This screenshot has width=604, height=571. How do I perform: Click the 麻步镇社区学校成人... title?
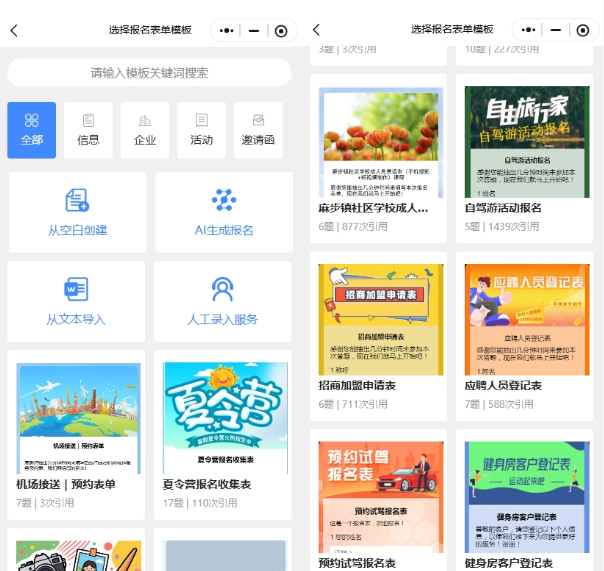click(x=373, y=208)
